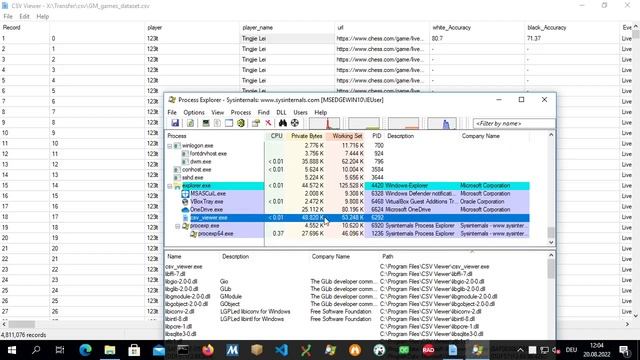
Task: Launch Firefox from the taskbar
Action: point(208,350)
